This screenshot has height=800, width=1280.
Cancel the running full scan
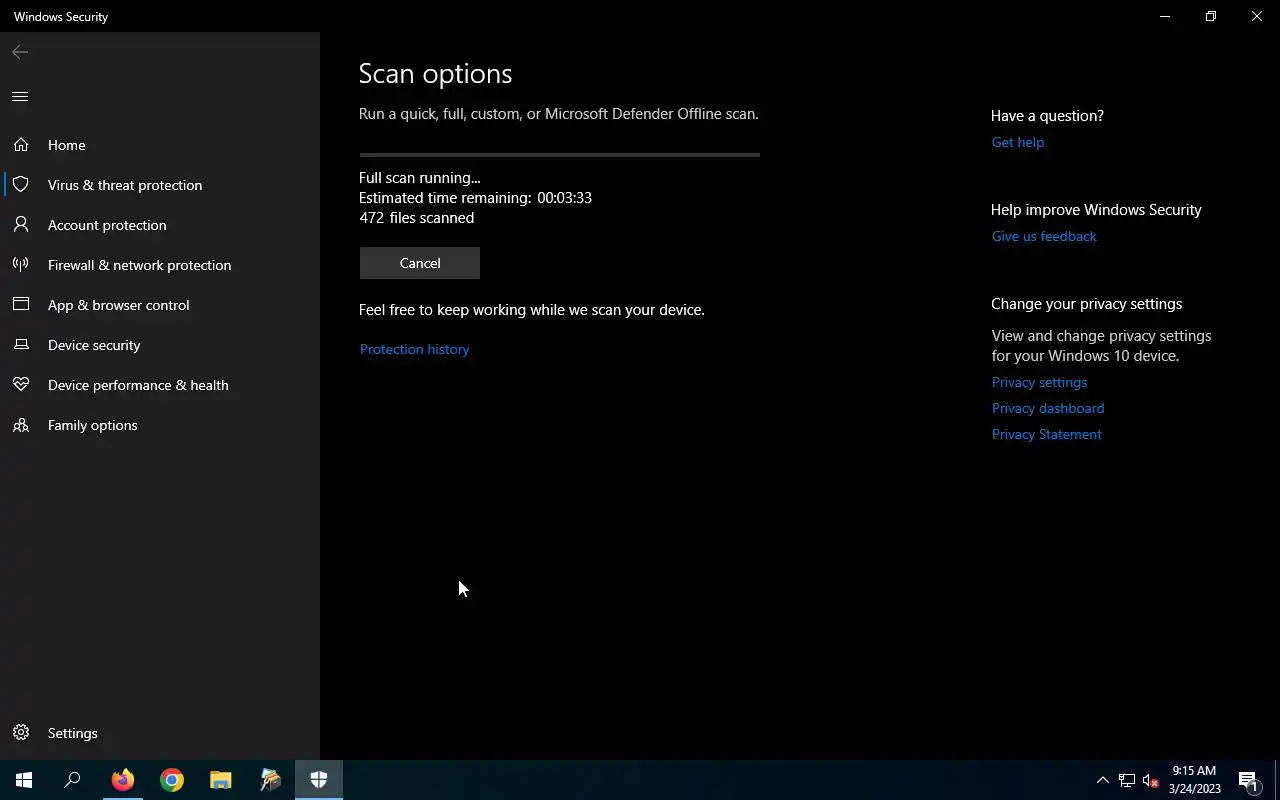pos(420,263)
